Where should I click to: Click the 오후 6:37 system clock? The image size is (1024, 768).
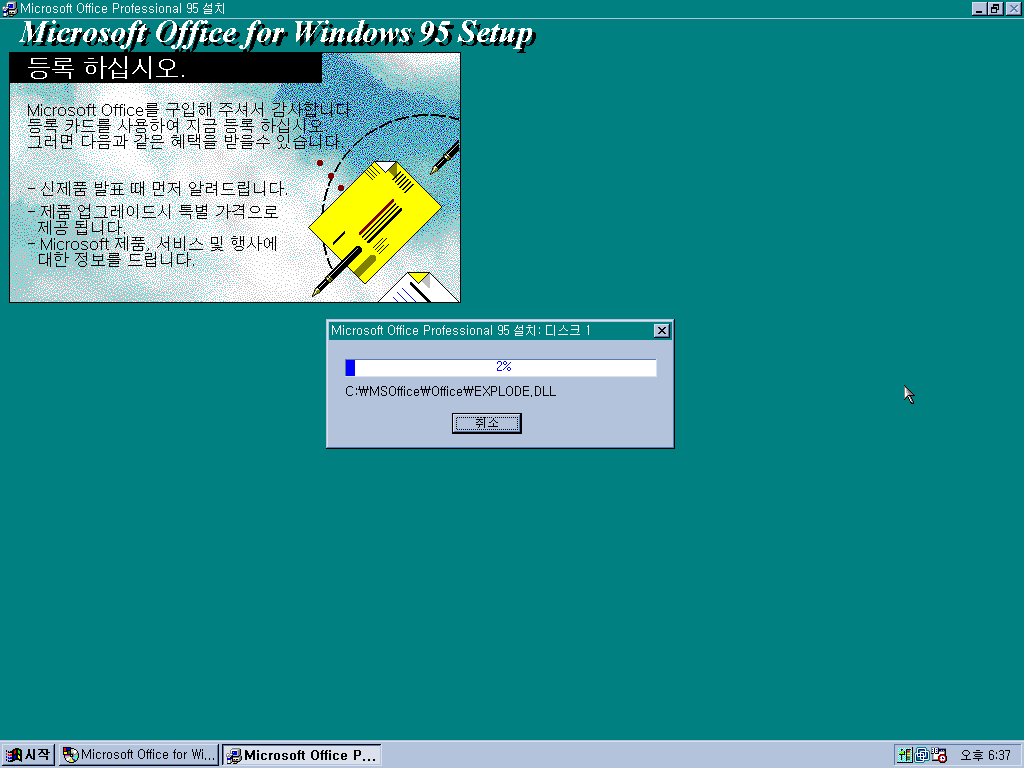(x=985, y=755)
